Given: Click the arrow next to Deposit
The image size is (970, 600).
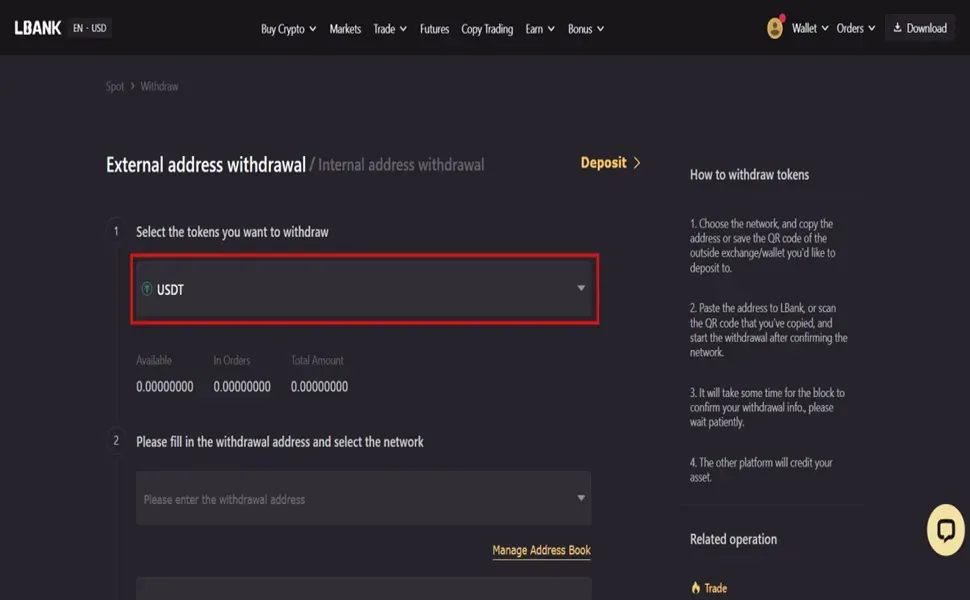Looking at the screenshot, I should (x=637, y=163).
